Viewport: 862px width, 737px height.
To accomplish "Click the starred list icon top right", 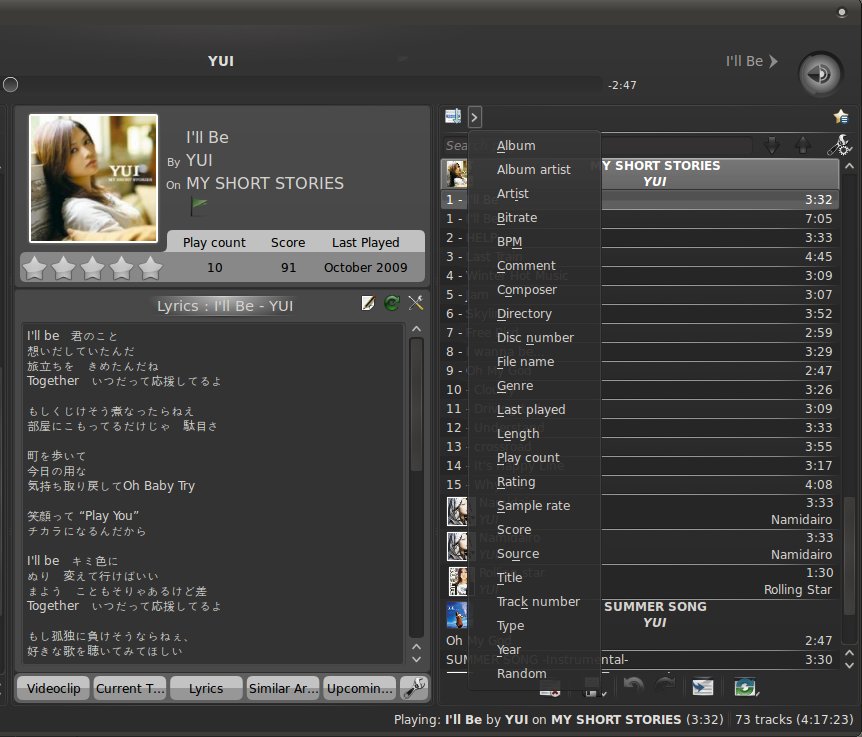I will click(841, 117).
